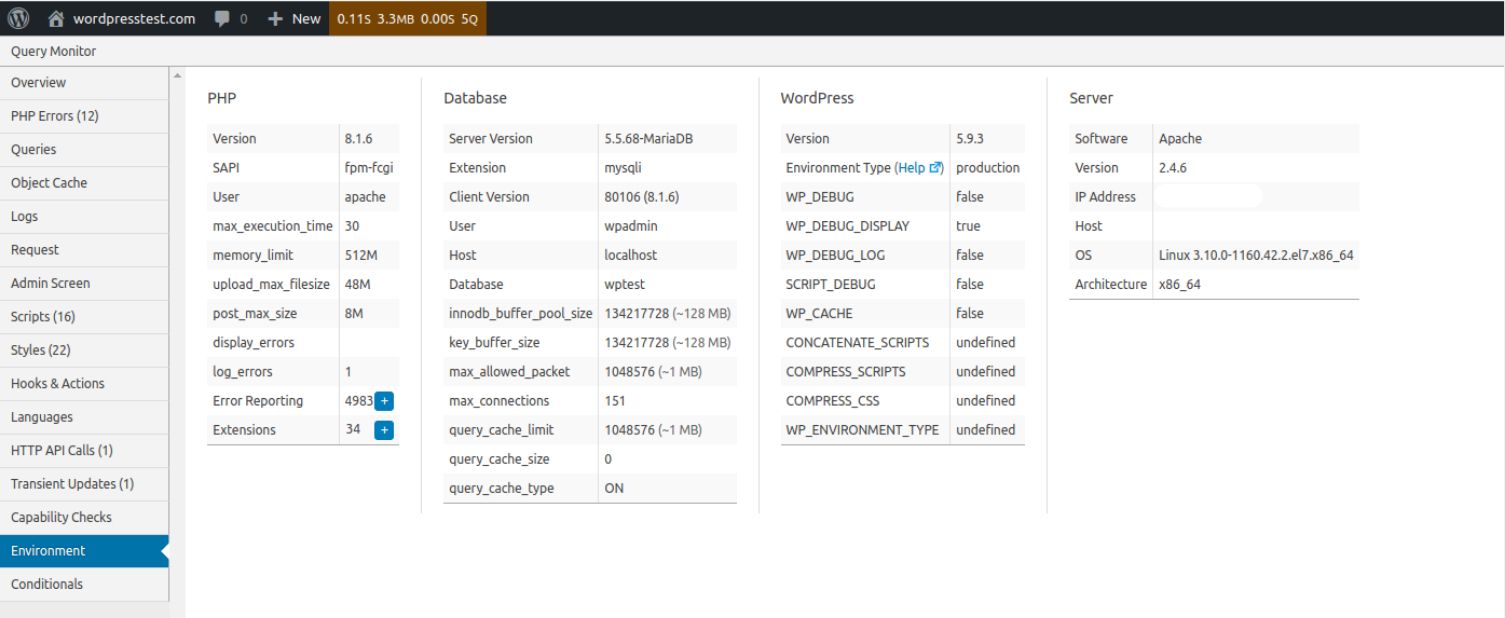Click COMPRESS_CSS undefined value
This screenshot has width=1505, height=618.
pos(985,401)
